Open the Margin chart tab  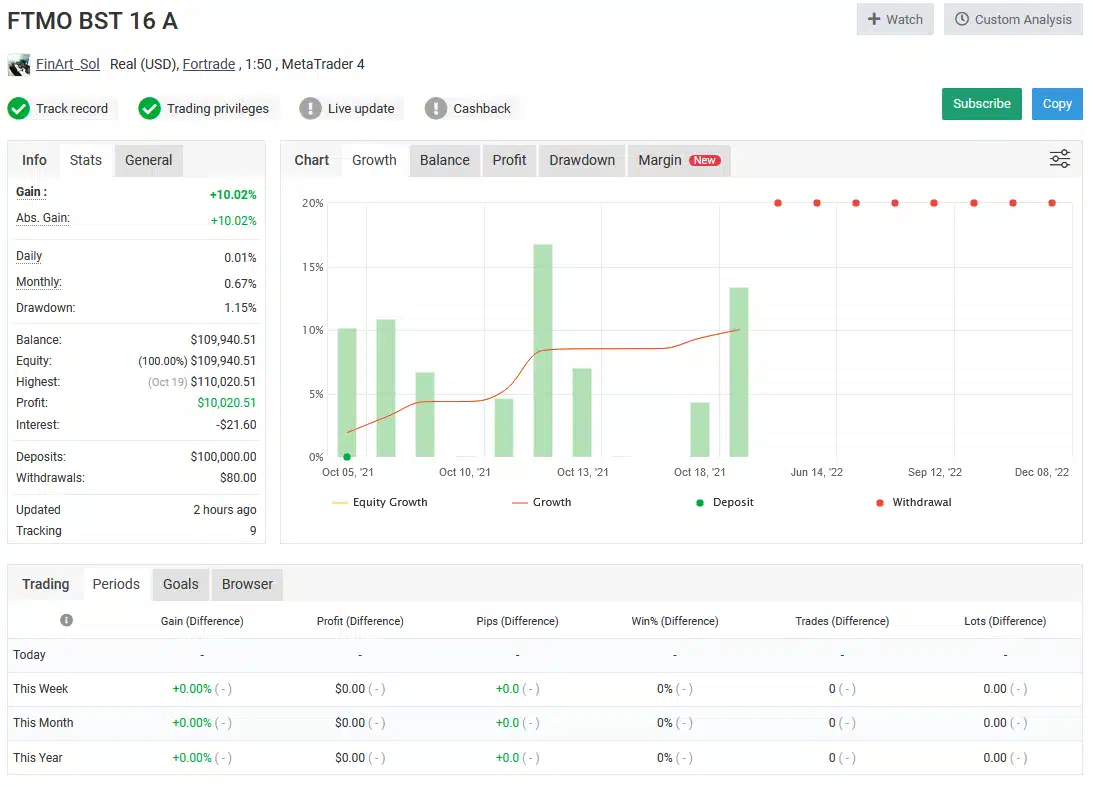tap(679, 160)
